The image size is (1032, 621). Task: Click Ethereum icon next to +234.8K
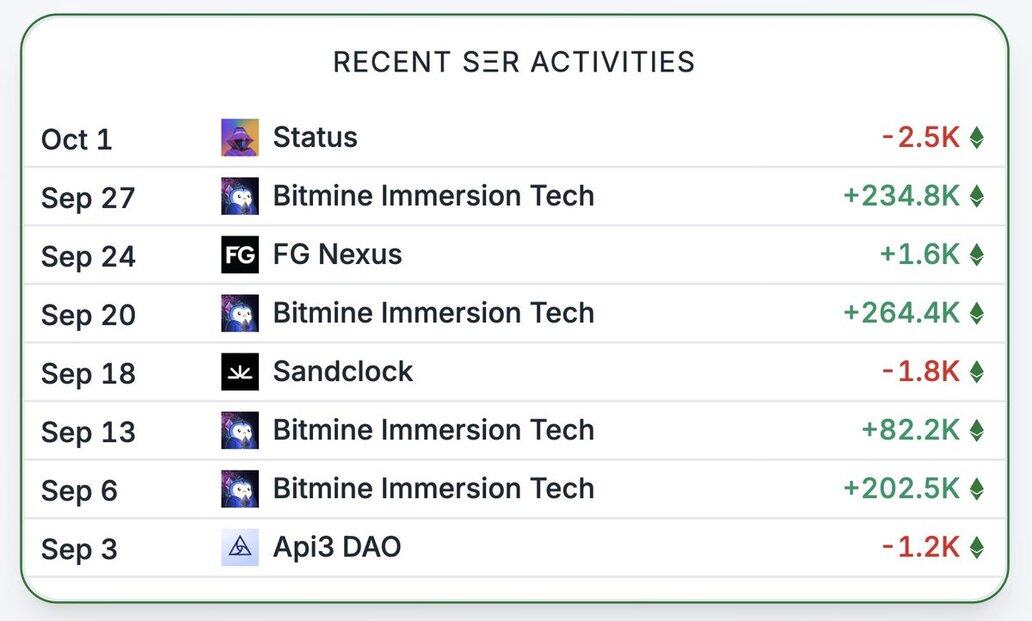point(976,196)
